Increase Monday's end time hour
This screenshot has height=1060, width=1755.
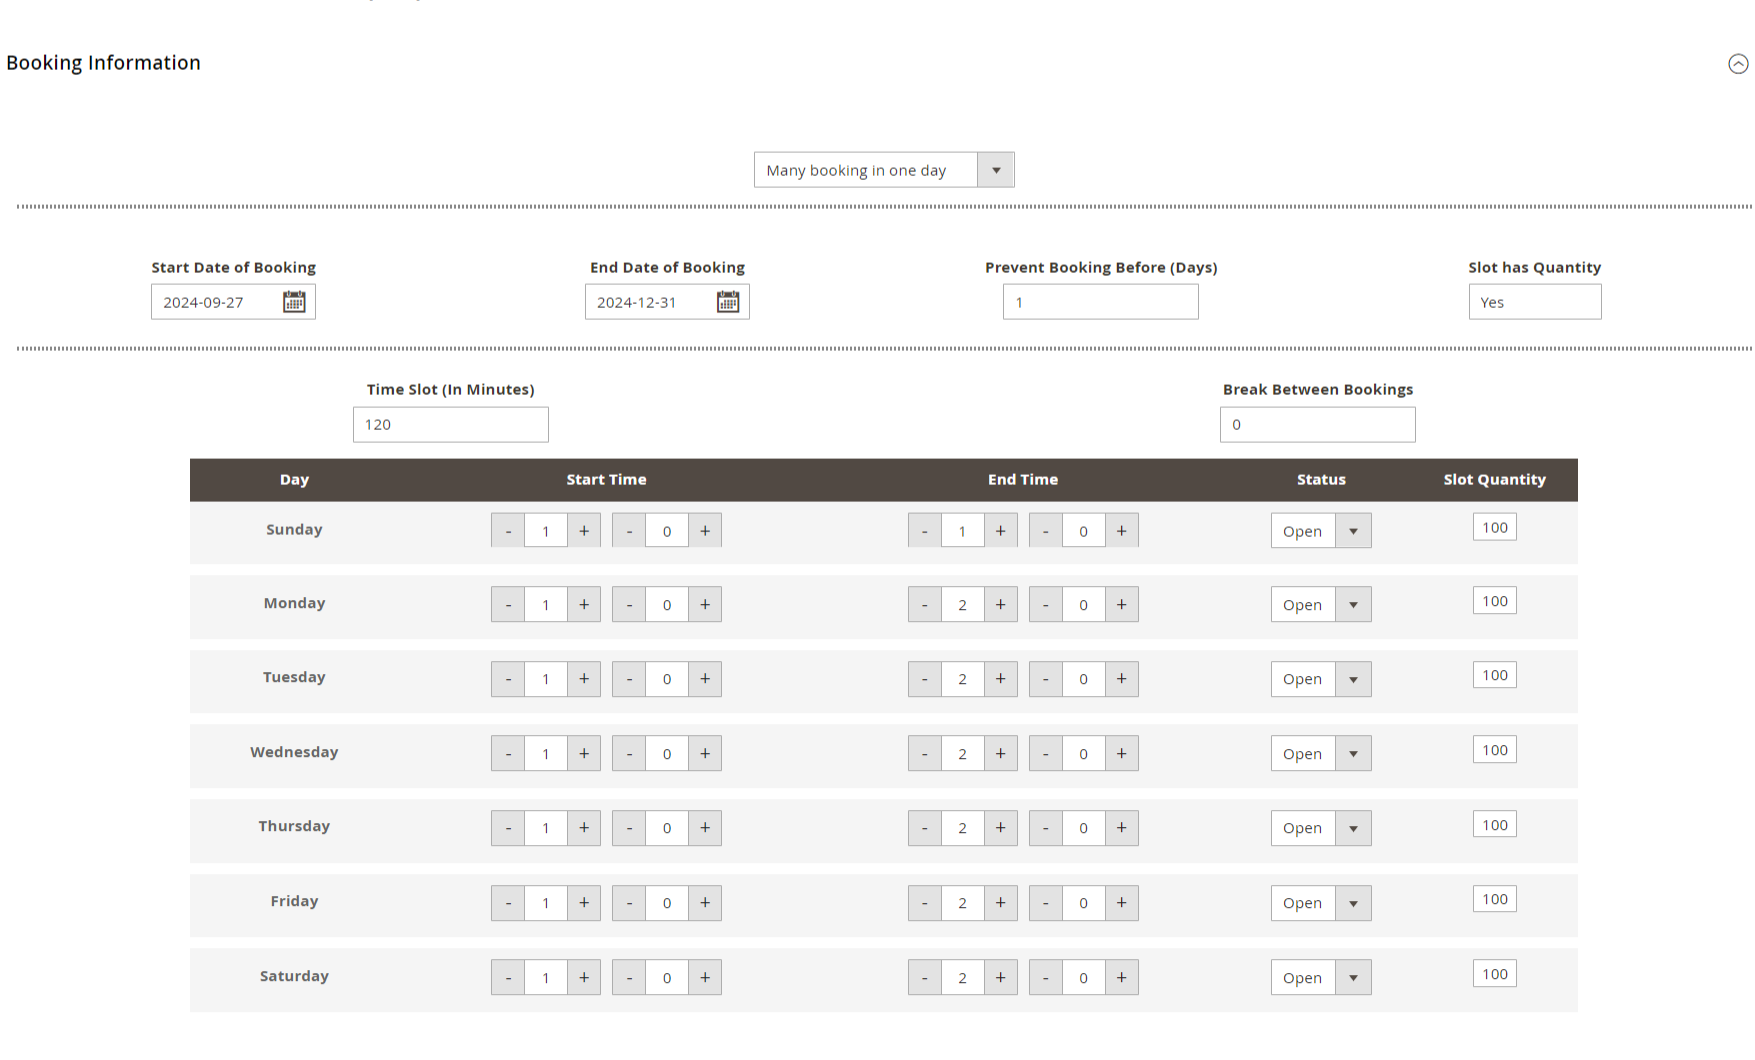point(1001,605)
